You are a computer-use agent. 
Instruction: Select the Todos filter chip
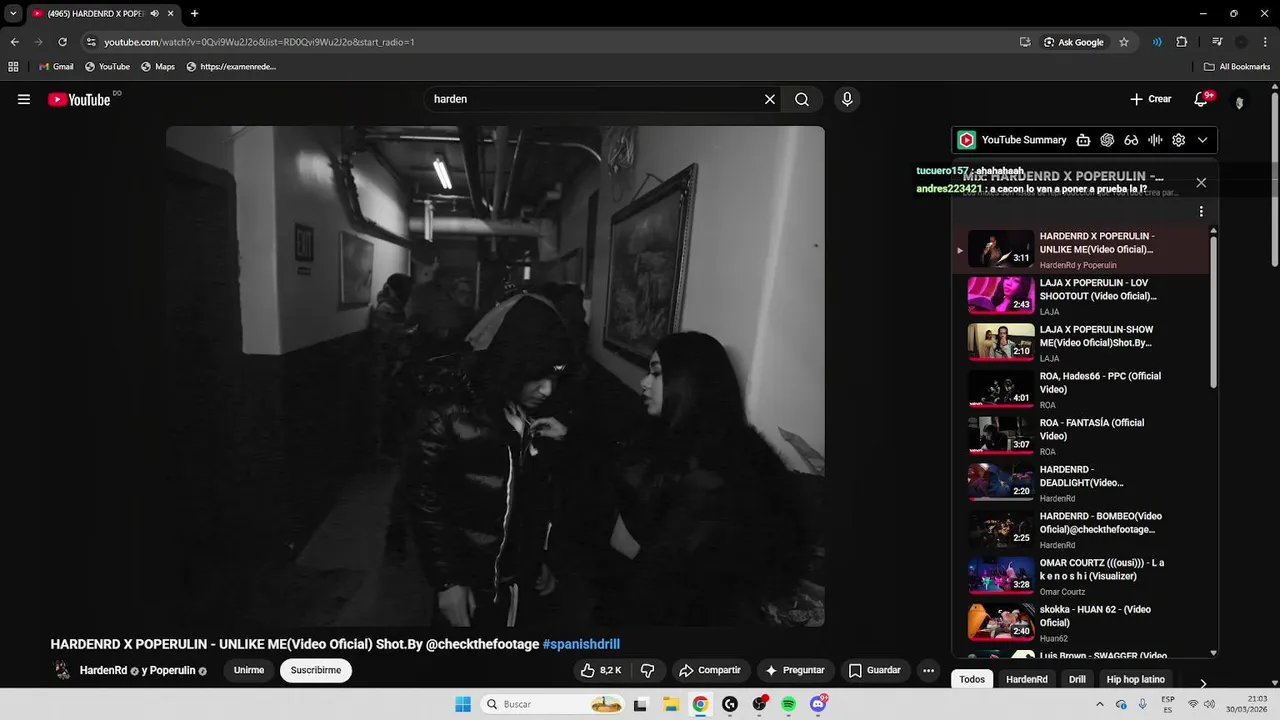[x=972, y=680]
